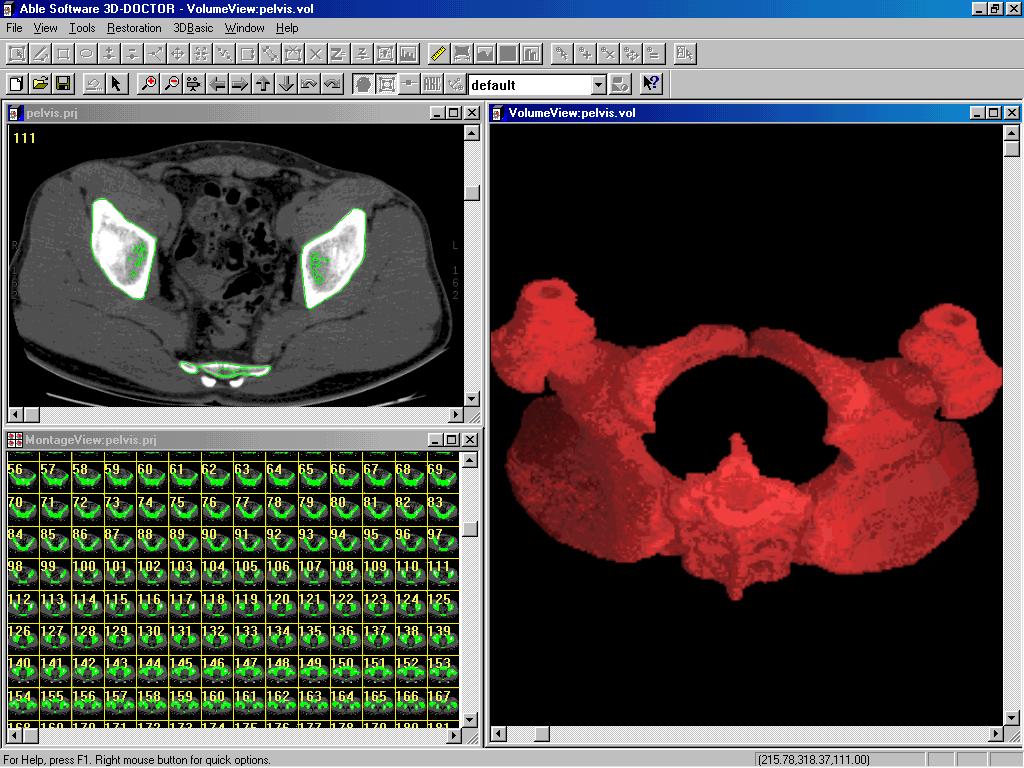Save the project with the floppy disk icon
The width and height of the screenshot is (1024, 768).
coord(63,84)
